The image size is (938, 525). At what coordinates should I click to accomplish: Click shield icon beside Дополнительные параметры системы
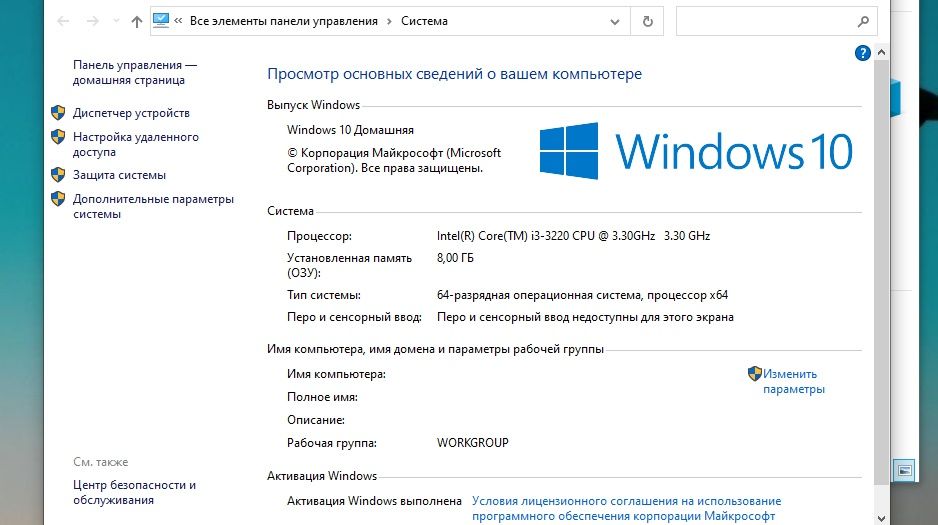click(x=58, y=199)
